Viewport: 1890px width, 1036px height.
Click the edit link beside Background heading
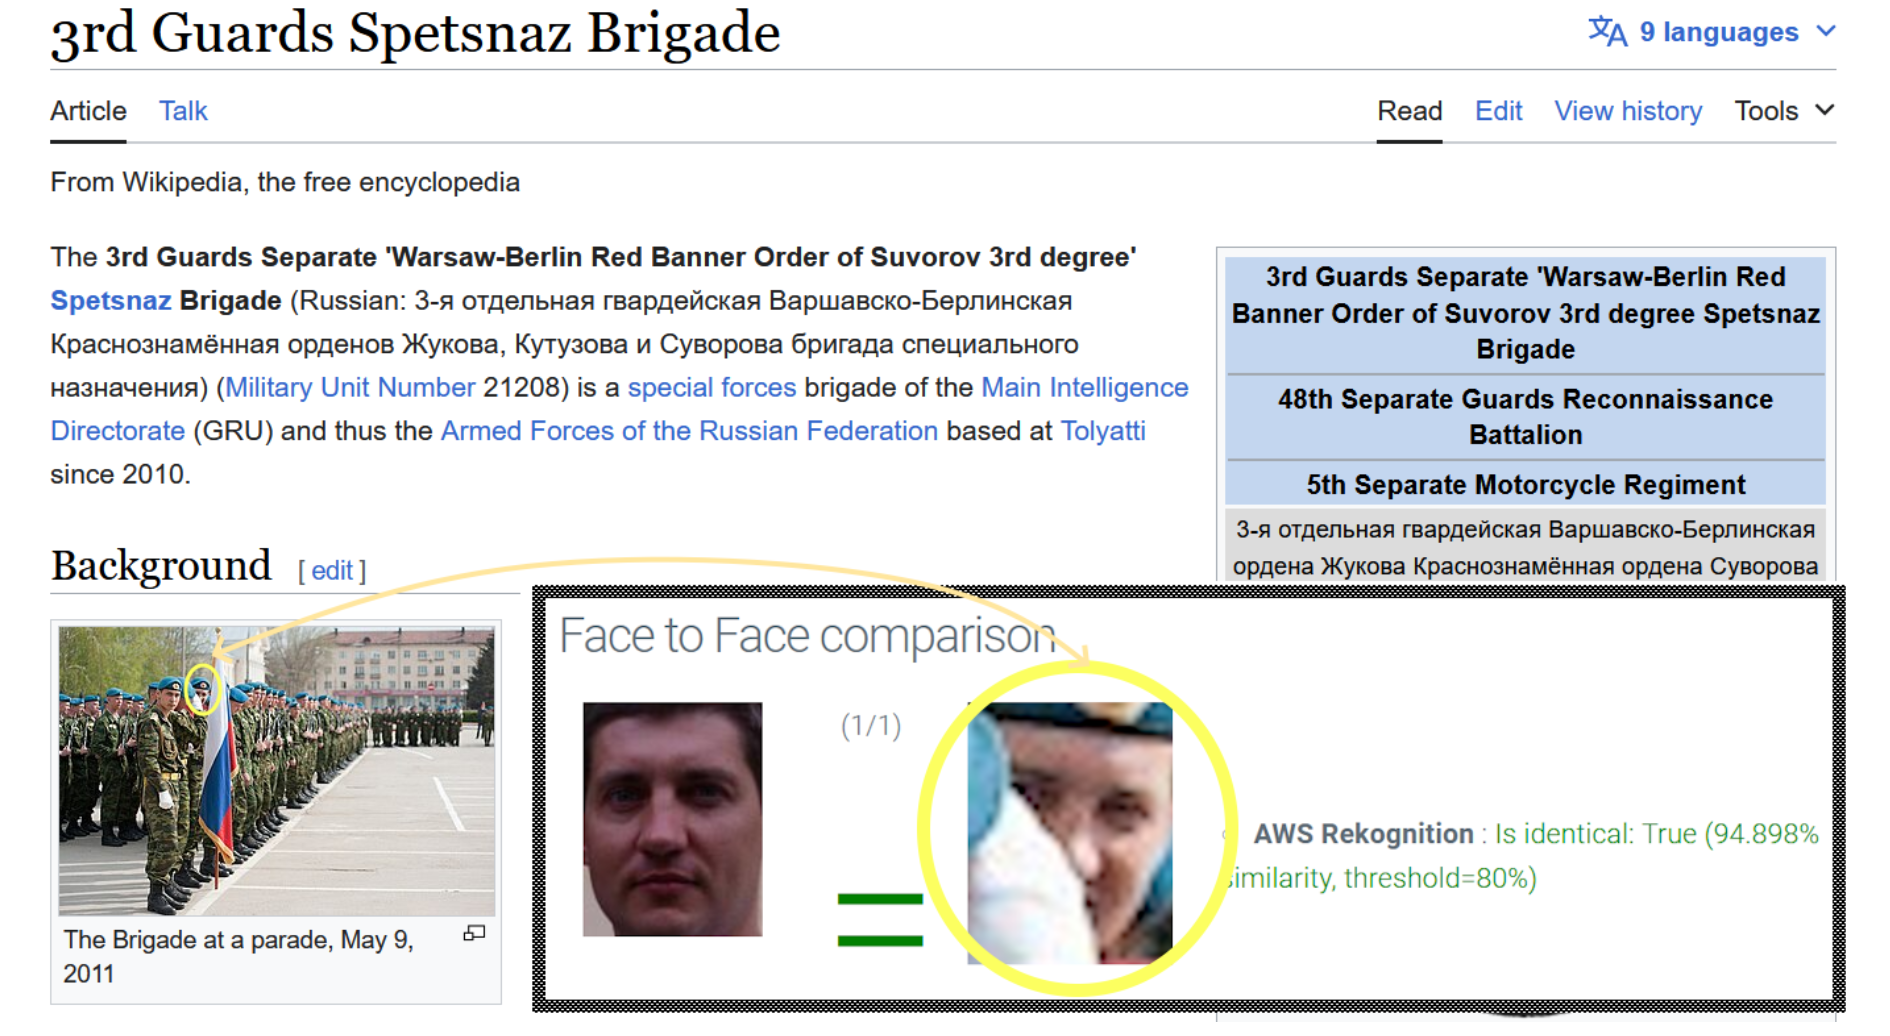pos(332,571)
